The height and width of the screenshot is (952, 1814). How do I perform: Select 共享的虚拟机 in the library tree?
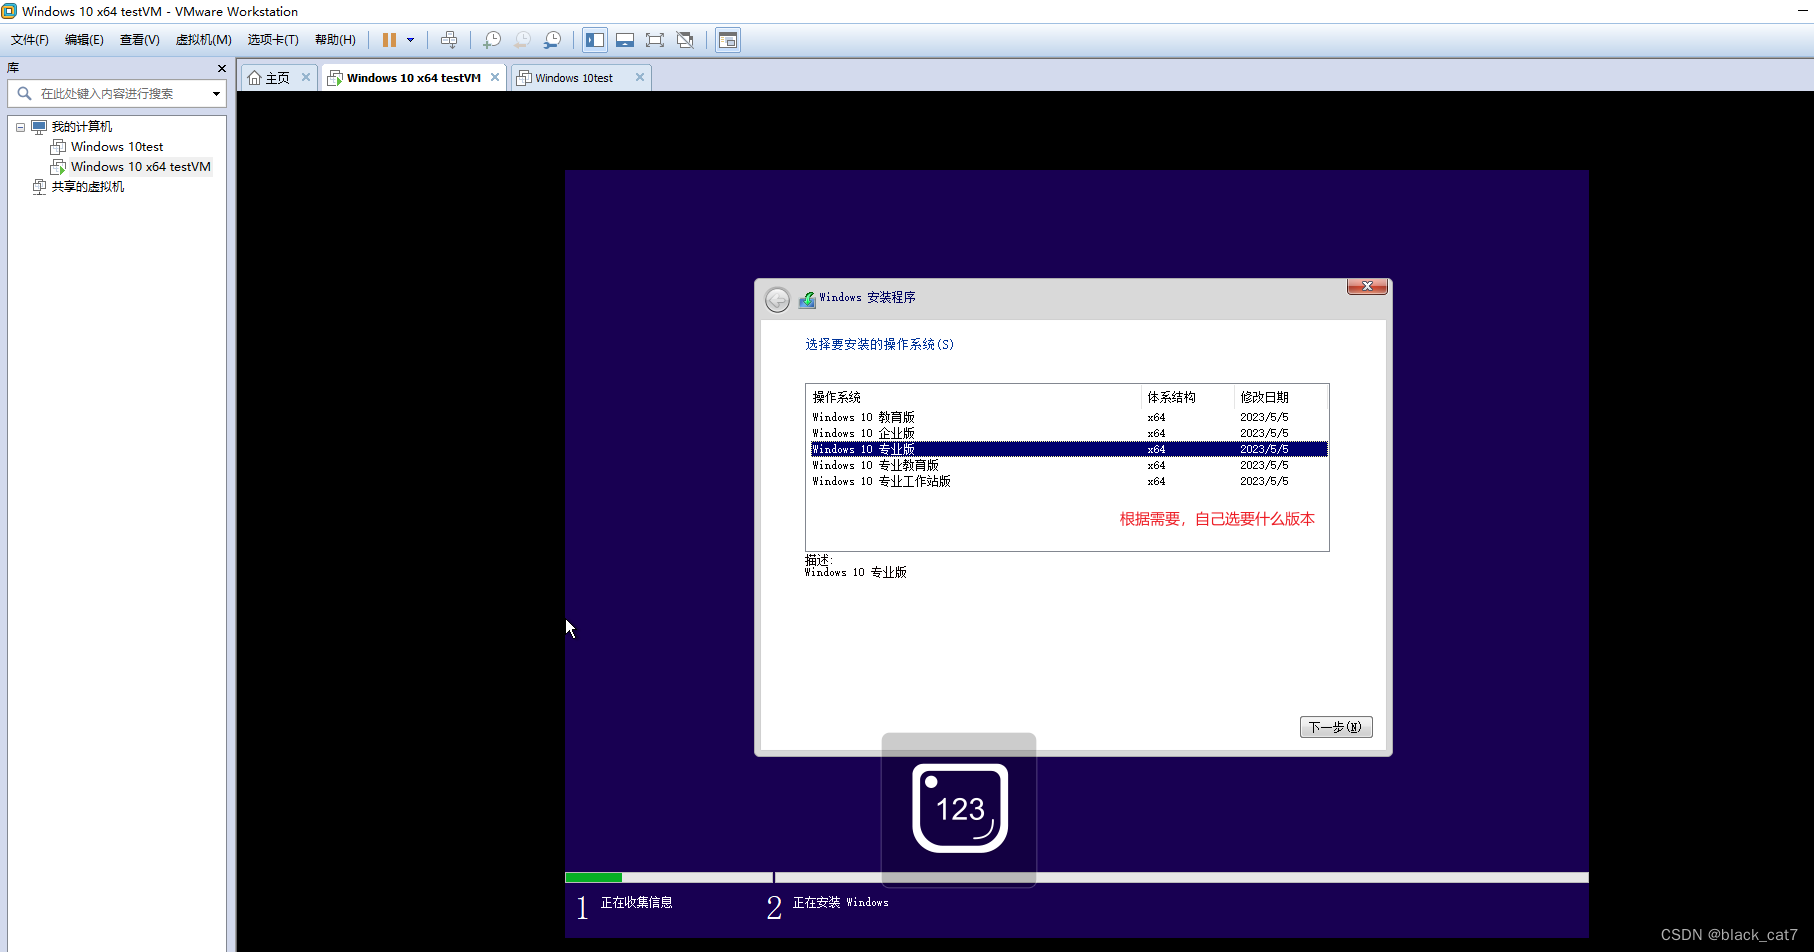pyautogui.click(x=88, y=187)
